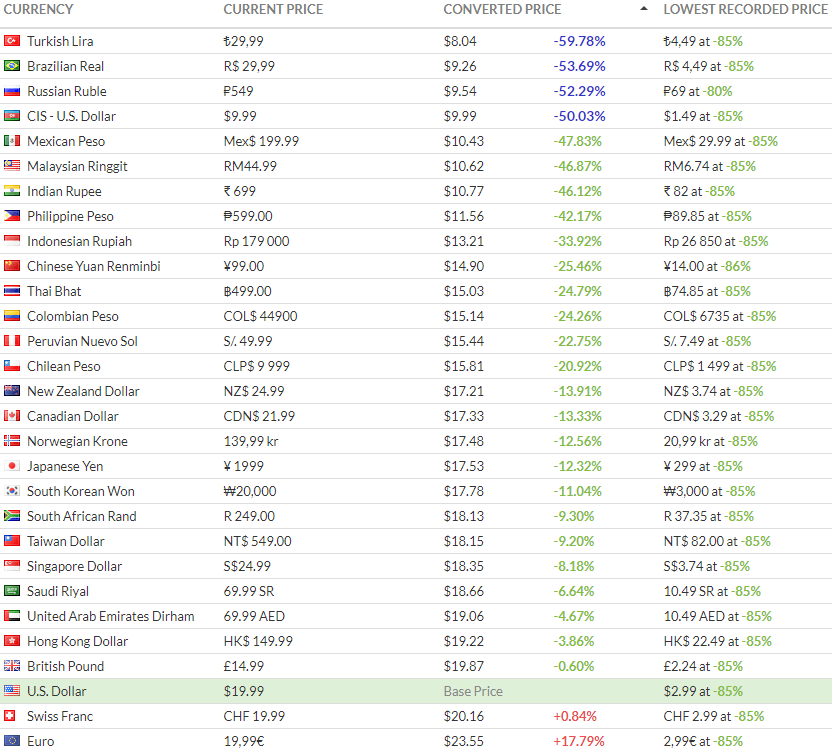Sort by Lowest Recorded Price header
The image size is (832, 750).
[745, 9]
